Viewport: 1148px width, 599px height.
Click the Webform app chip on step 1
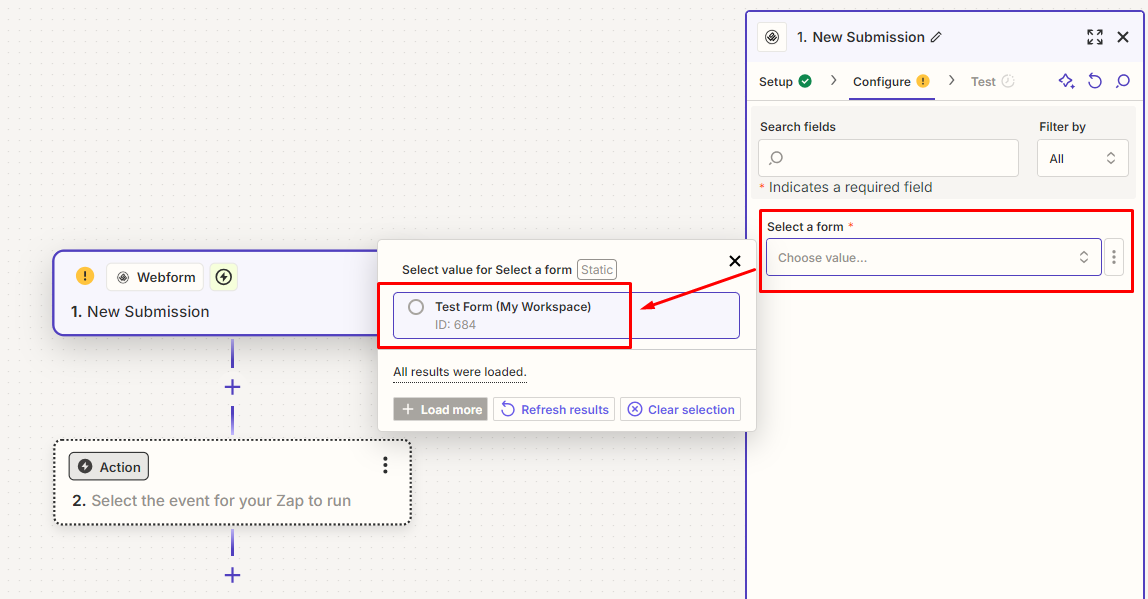(156, 277)
